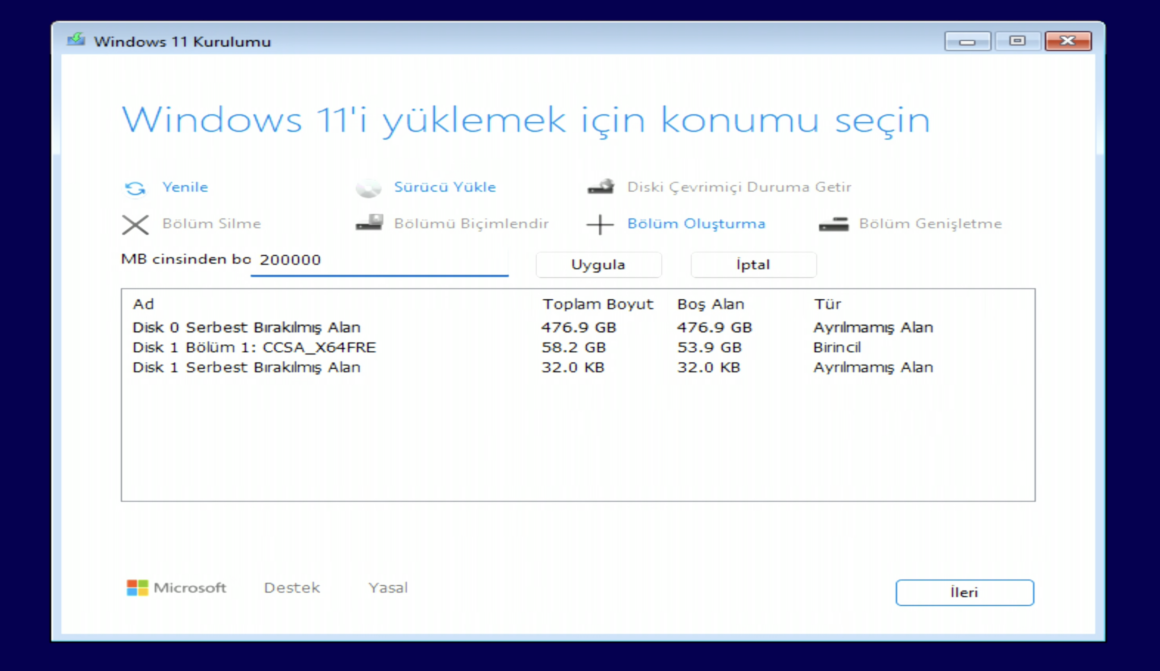Click the Diski Çevrimiçi Duruma Getir label
Screen dimensions: 1160x671
(739, 187)
